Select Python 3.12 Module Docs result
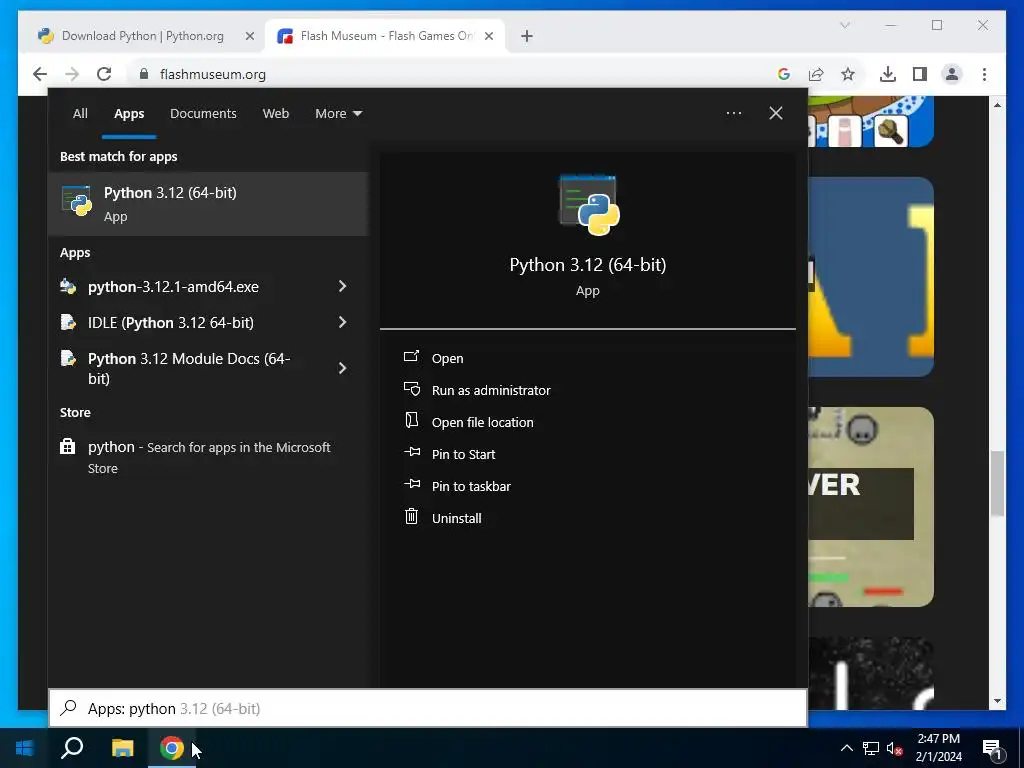 click(189, 368)
